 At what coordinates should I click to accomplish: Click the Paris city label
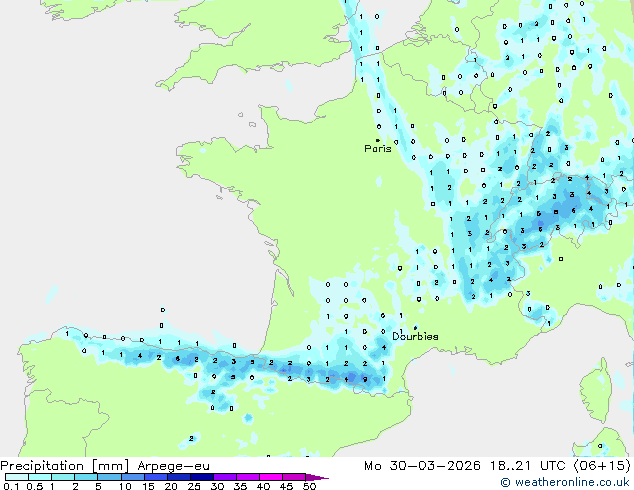(378, 149)
